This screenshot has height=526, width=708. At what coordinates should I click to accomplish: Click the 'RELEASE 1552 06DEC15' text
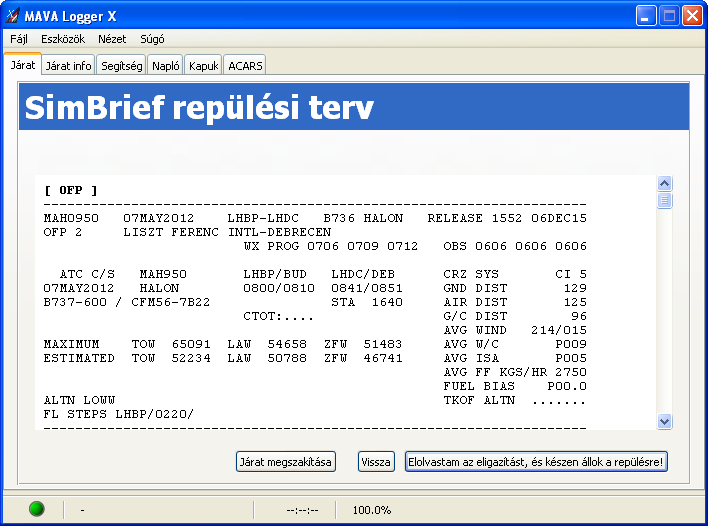pos(507,218)
